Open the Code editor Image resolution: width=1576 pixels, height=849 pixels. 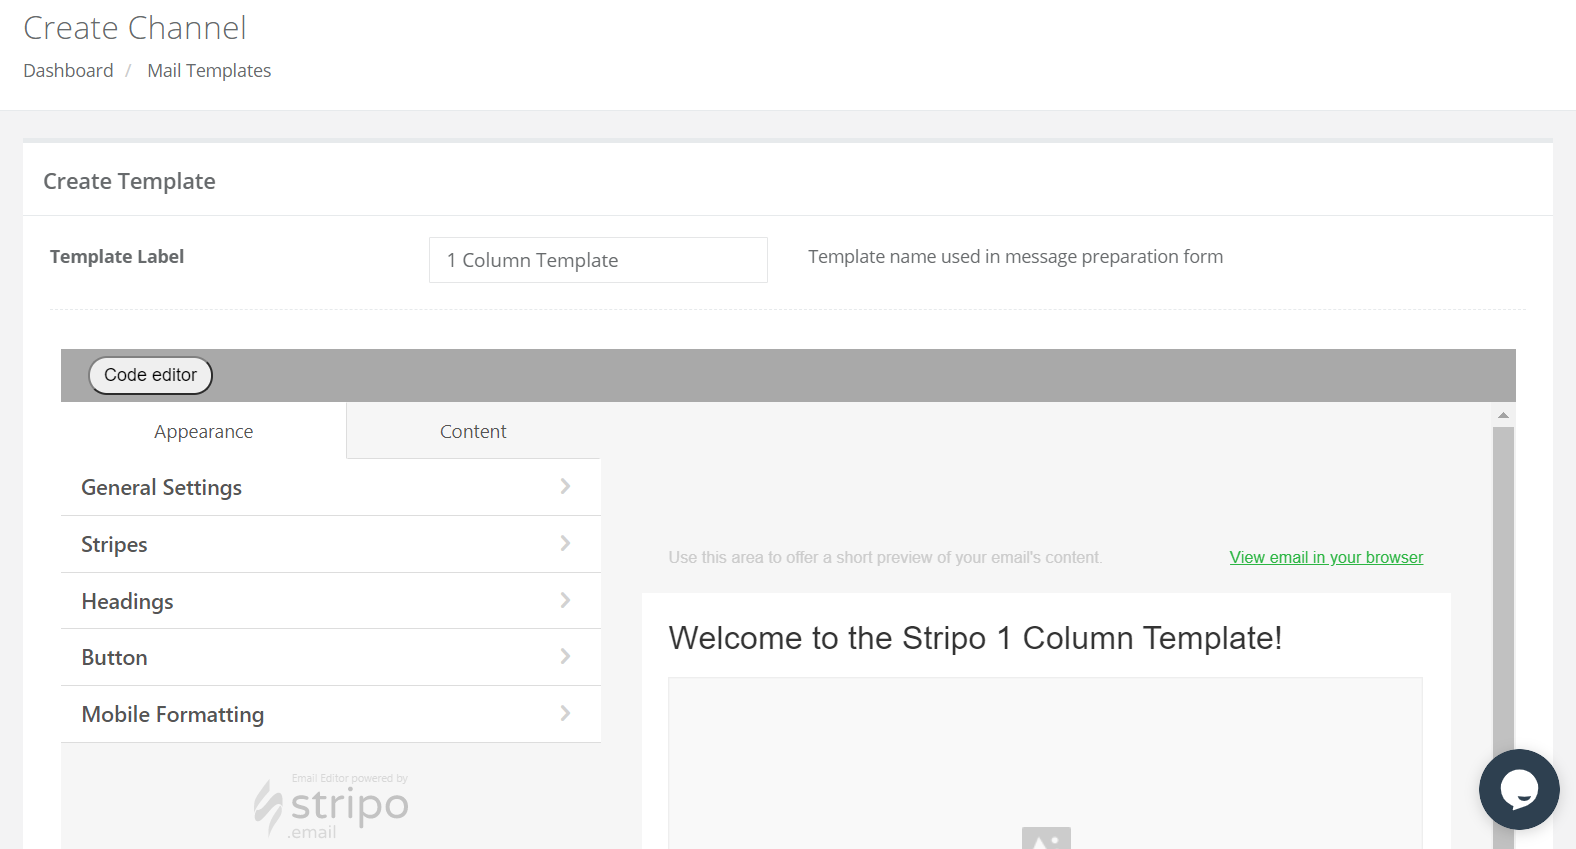point(151,375)
